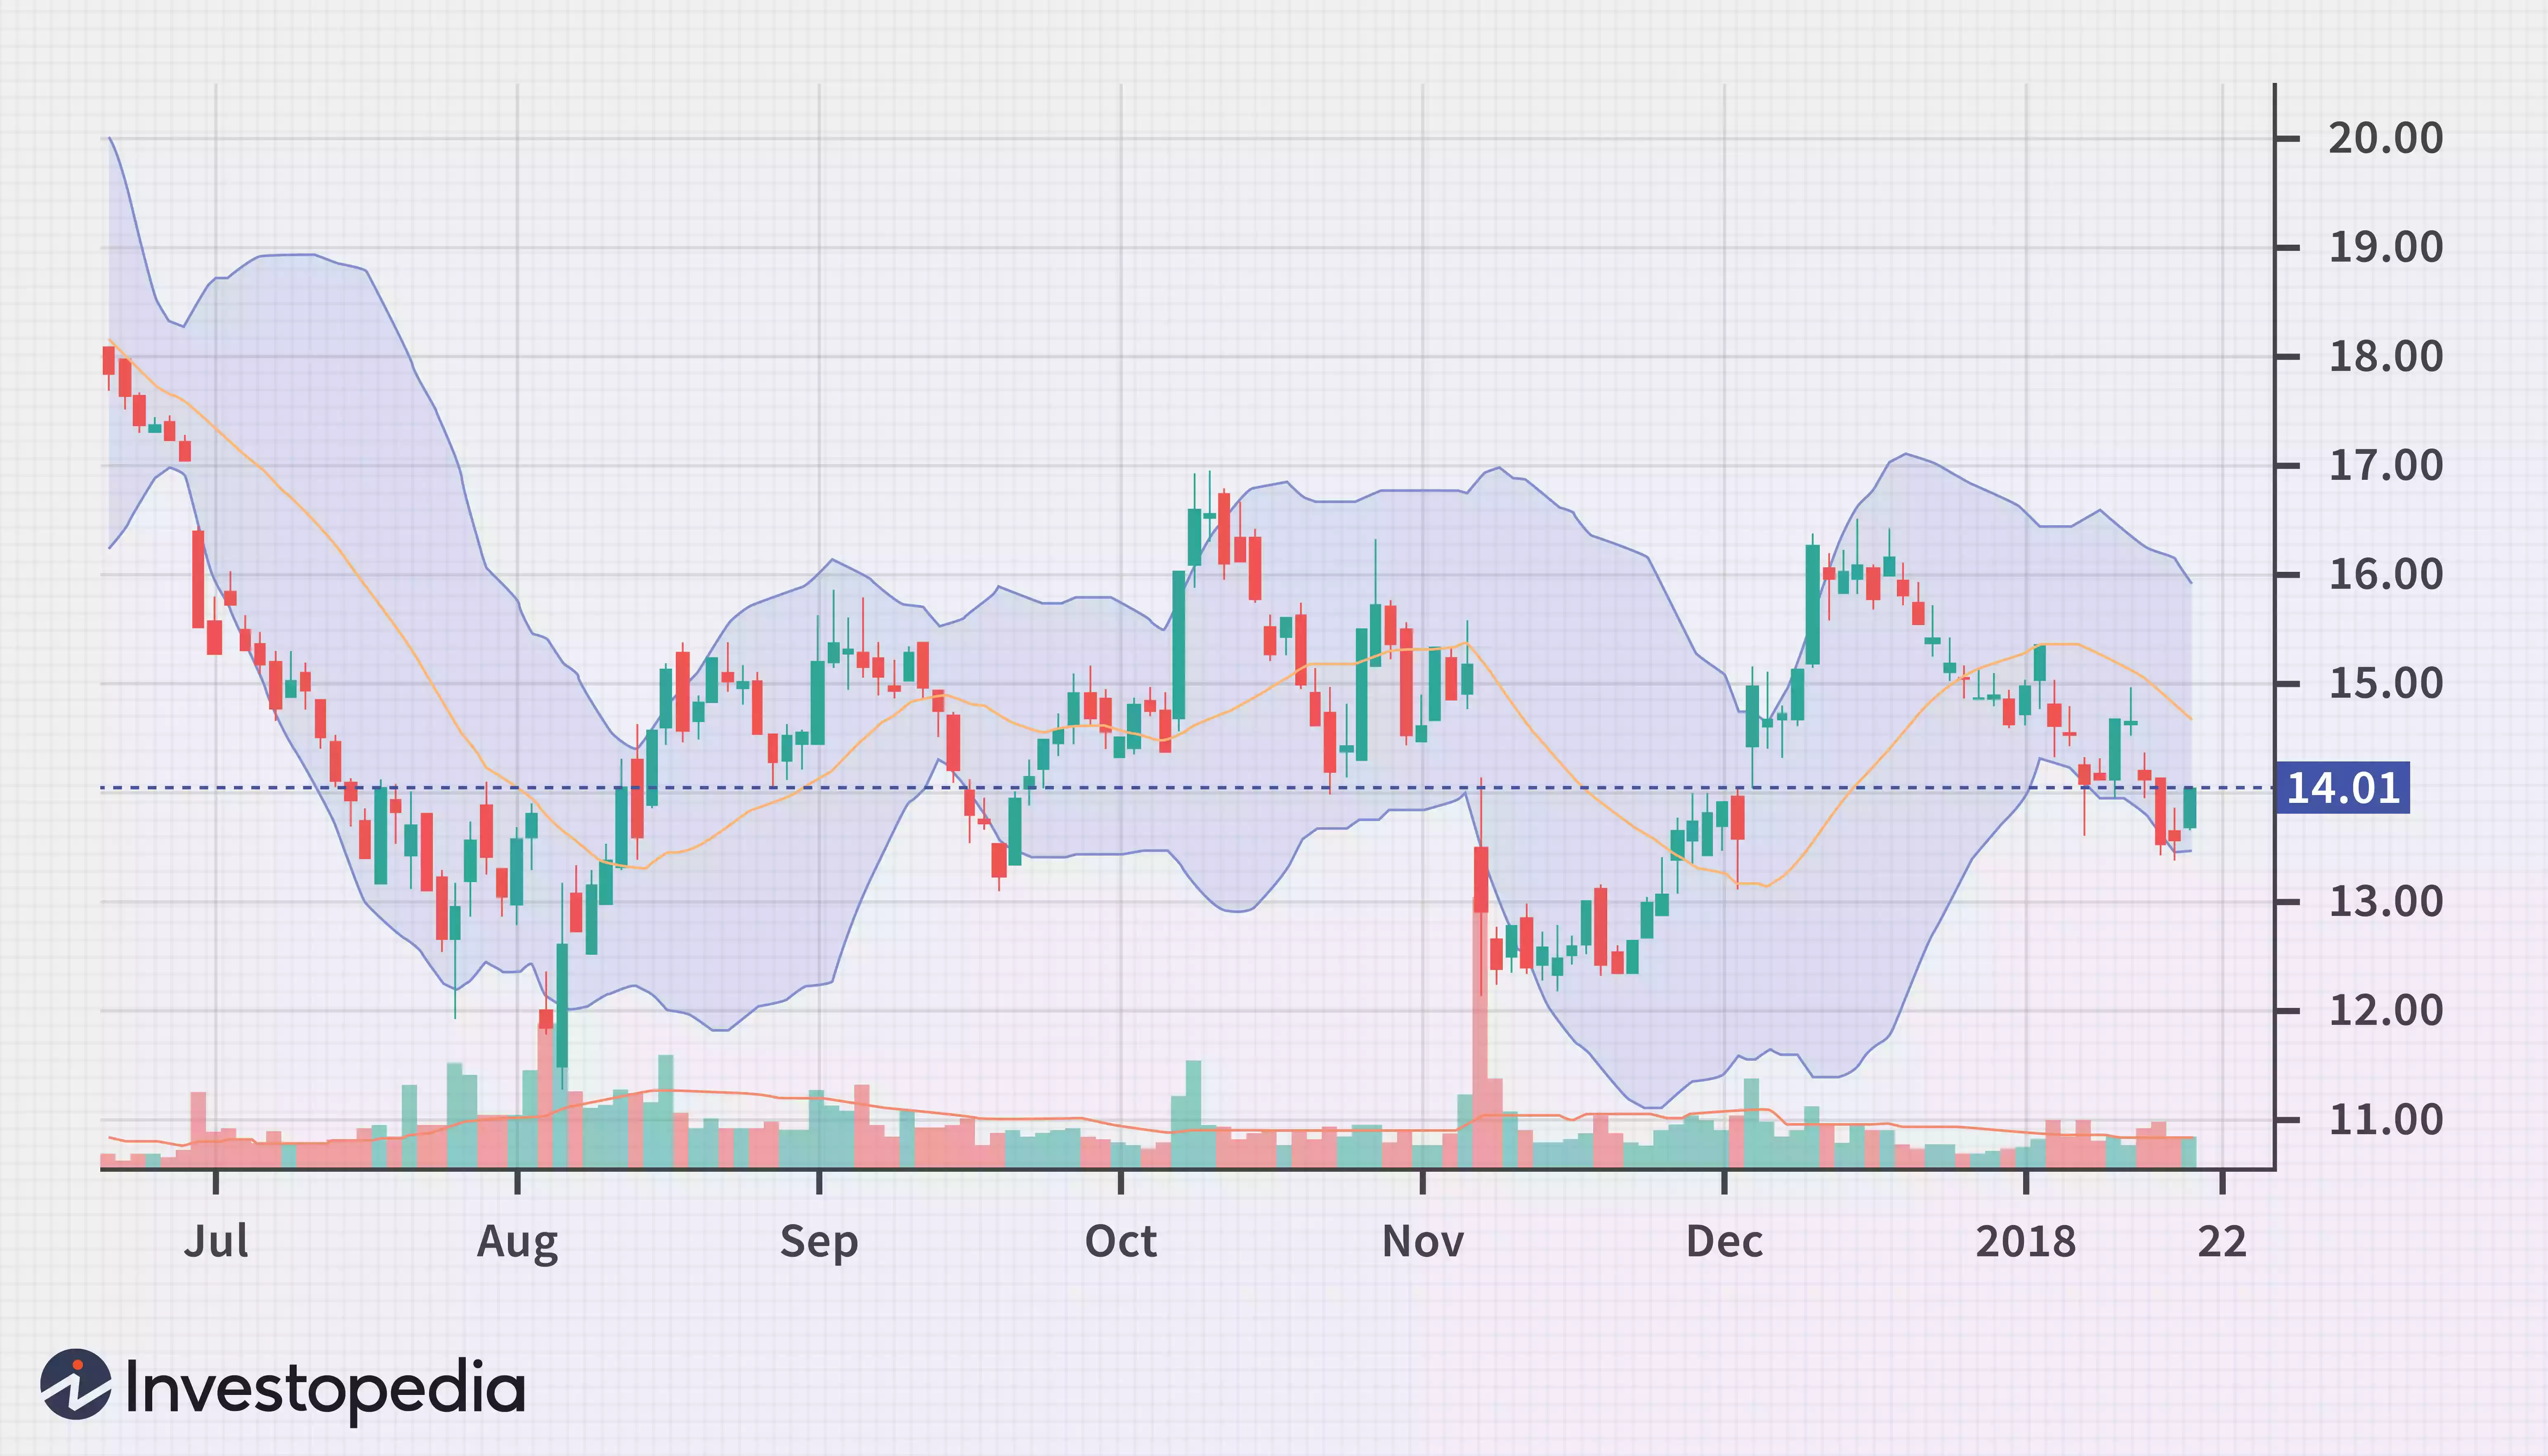
Task: Click the 11.00 price axis label
Action: coord(2385,1119)
